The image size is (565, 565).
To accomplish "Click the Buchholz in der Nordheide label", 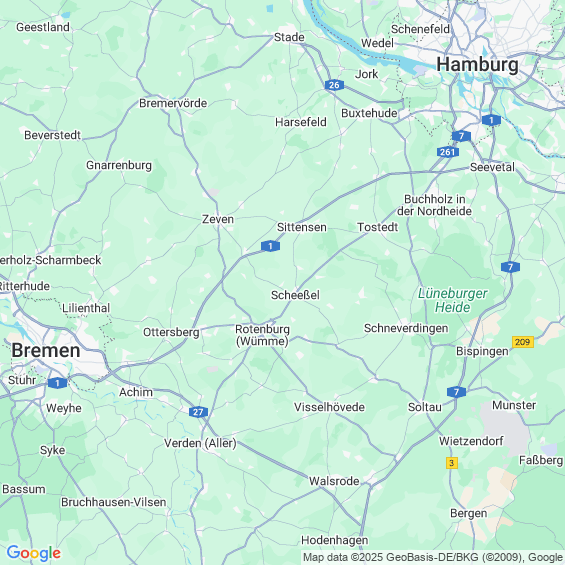I will tap(435, 205).
